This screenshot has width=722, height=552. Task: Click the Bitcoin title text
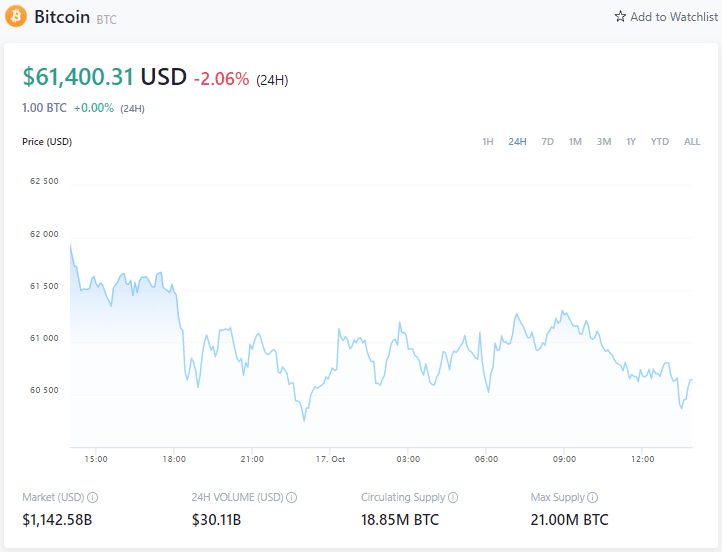pyautogui.click(x=62, y=17)
